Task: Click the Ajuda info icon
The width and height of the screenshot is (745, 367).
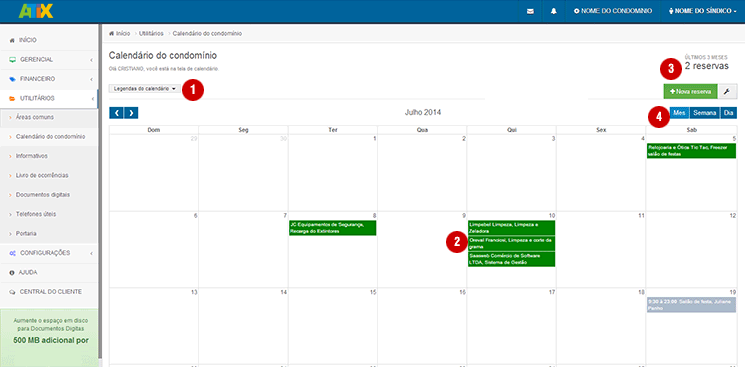Action: 12,273
